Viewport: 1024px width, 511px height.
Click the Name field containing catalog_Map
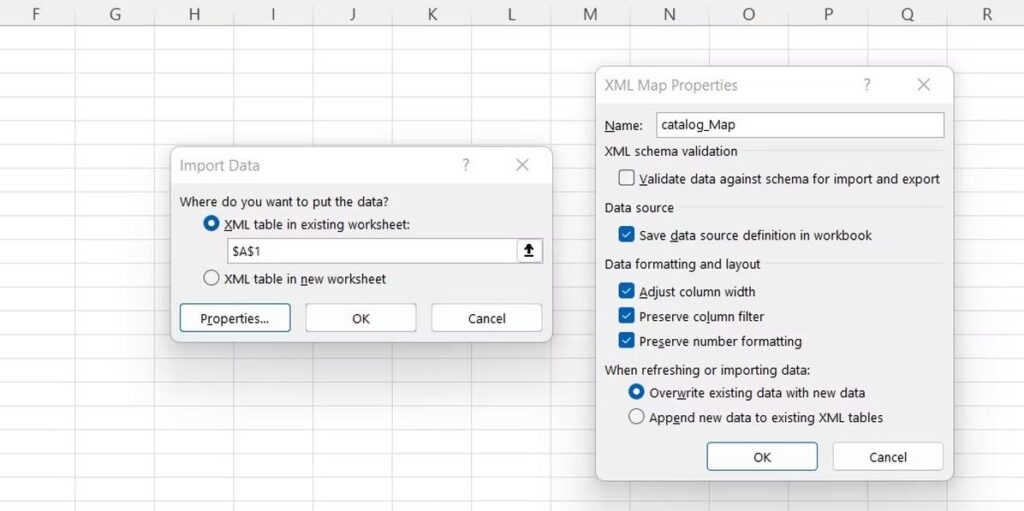799,125
